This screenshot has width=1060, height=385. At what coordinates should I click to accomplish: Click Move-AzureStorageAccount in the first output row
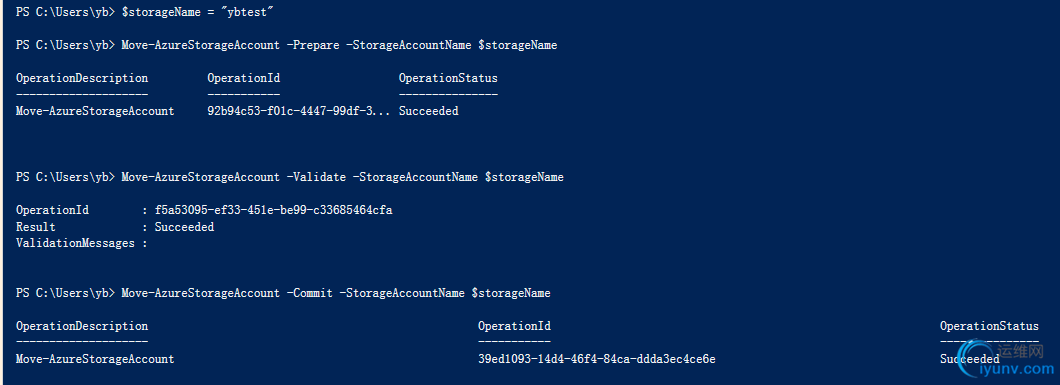[95, 111]
